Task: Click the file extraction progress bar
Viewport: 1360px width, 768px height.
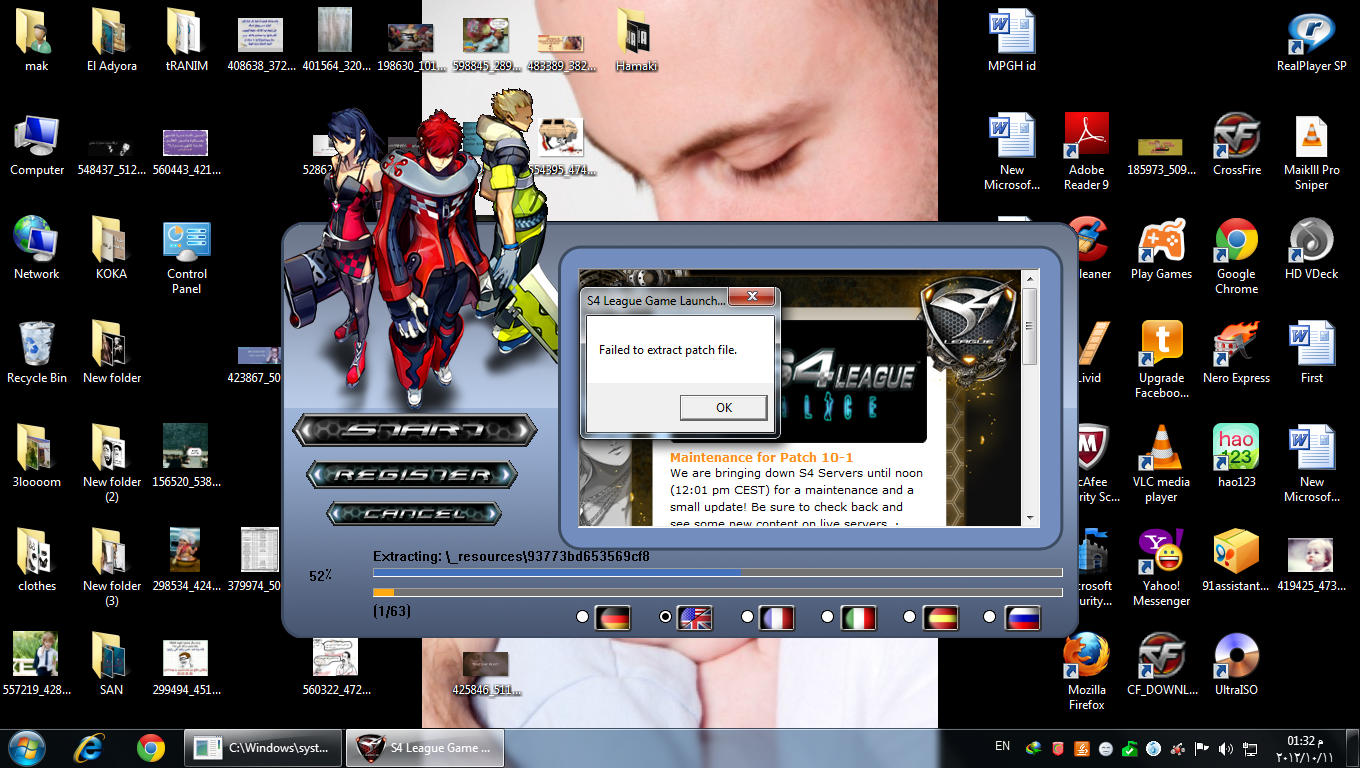Action: click(717, 573)
